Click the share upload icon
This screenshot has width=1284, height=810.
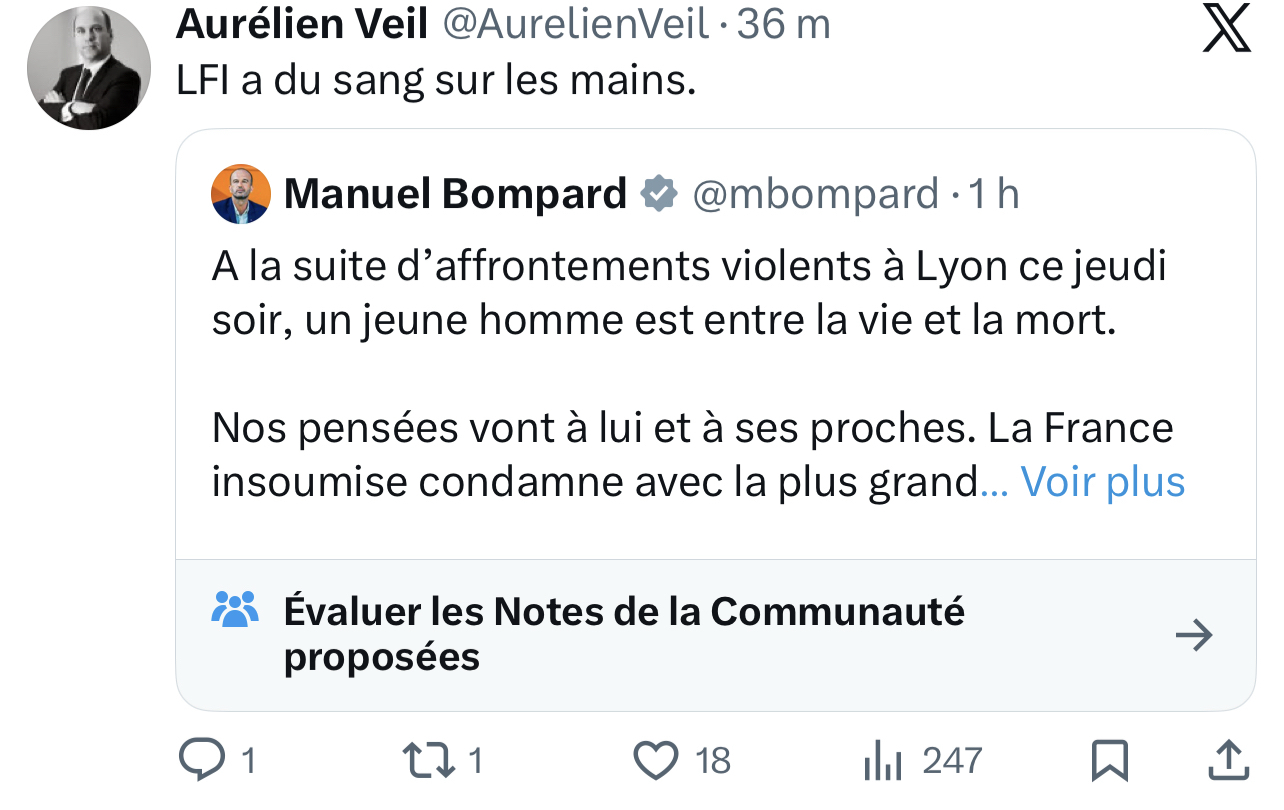[1226, 761]
